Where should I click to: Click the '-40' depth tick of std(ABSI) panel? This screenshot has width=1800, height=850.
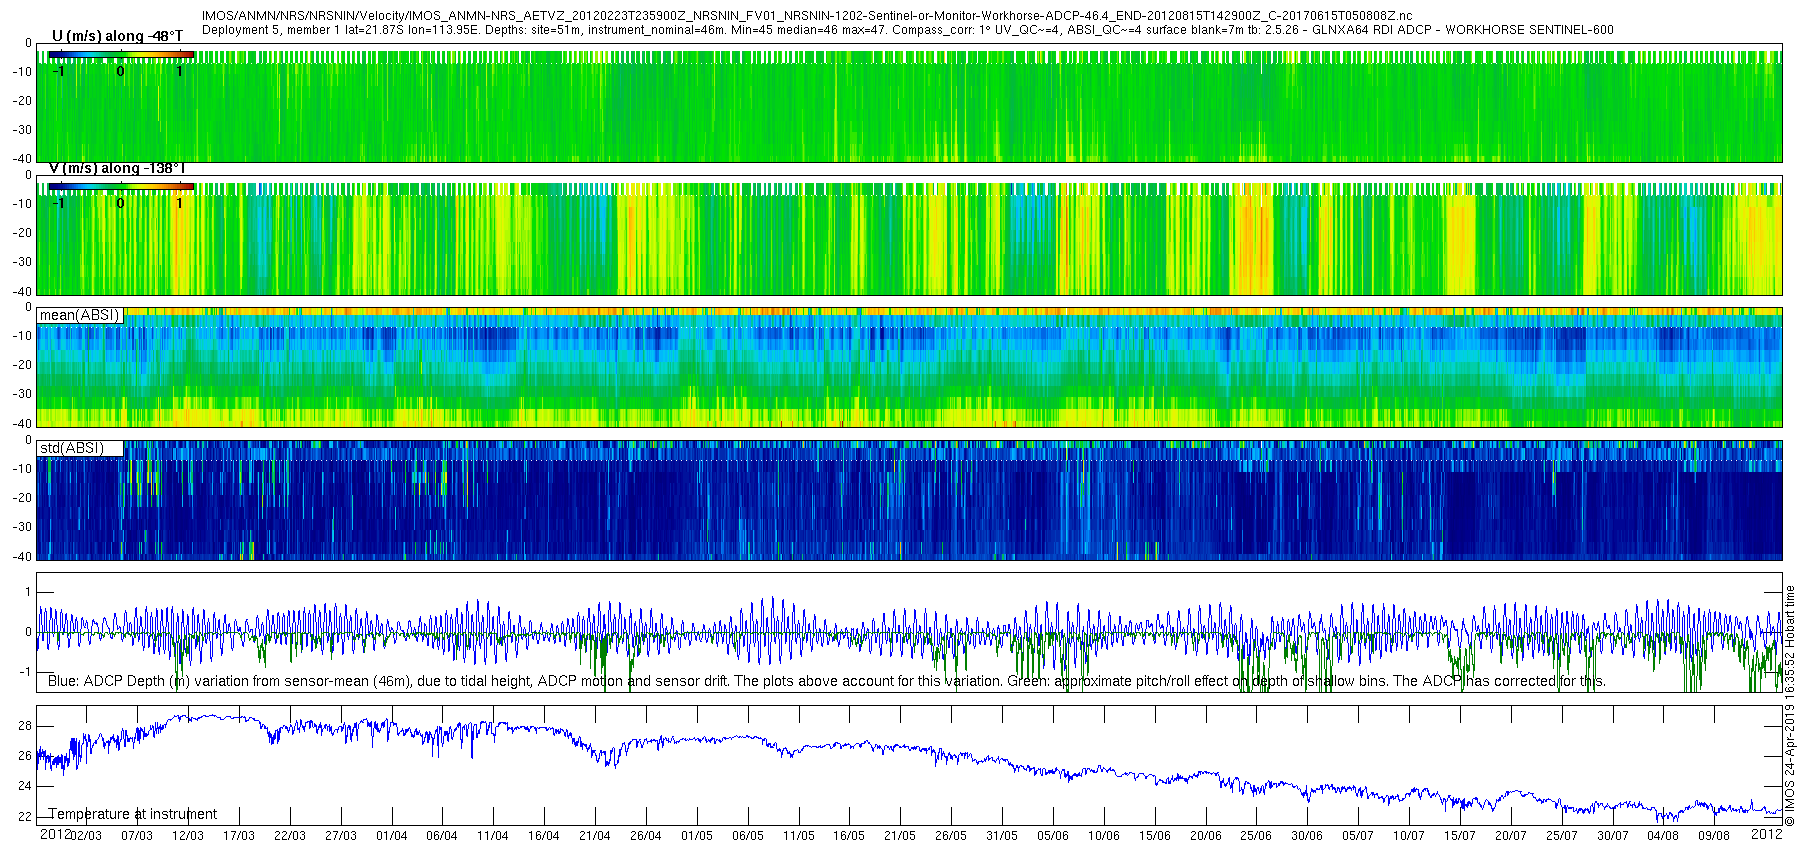pyautogui.click(x=22, y=556)
